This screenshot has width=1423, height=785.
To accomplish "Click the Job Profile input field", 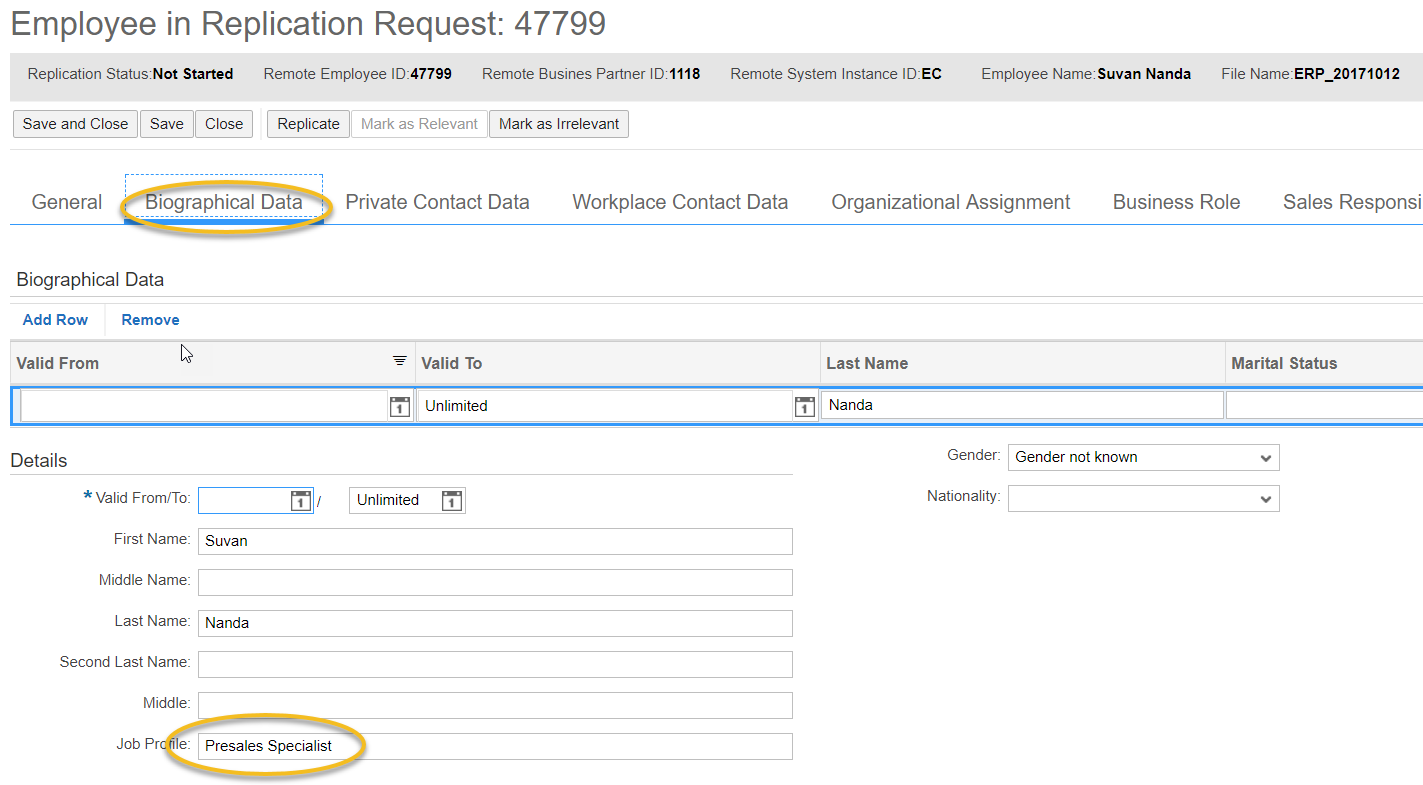I will pos(495,745).
